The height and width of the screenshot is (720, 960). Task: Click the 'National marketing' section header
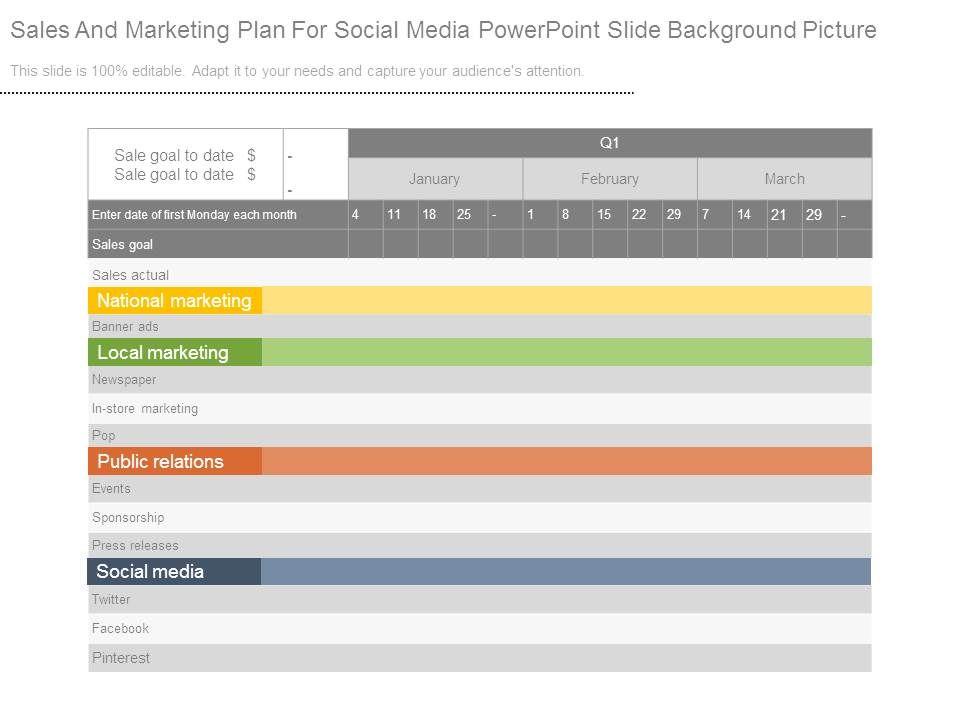[x=175, y=301]
